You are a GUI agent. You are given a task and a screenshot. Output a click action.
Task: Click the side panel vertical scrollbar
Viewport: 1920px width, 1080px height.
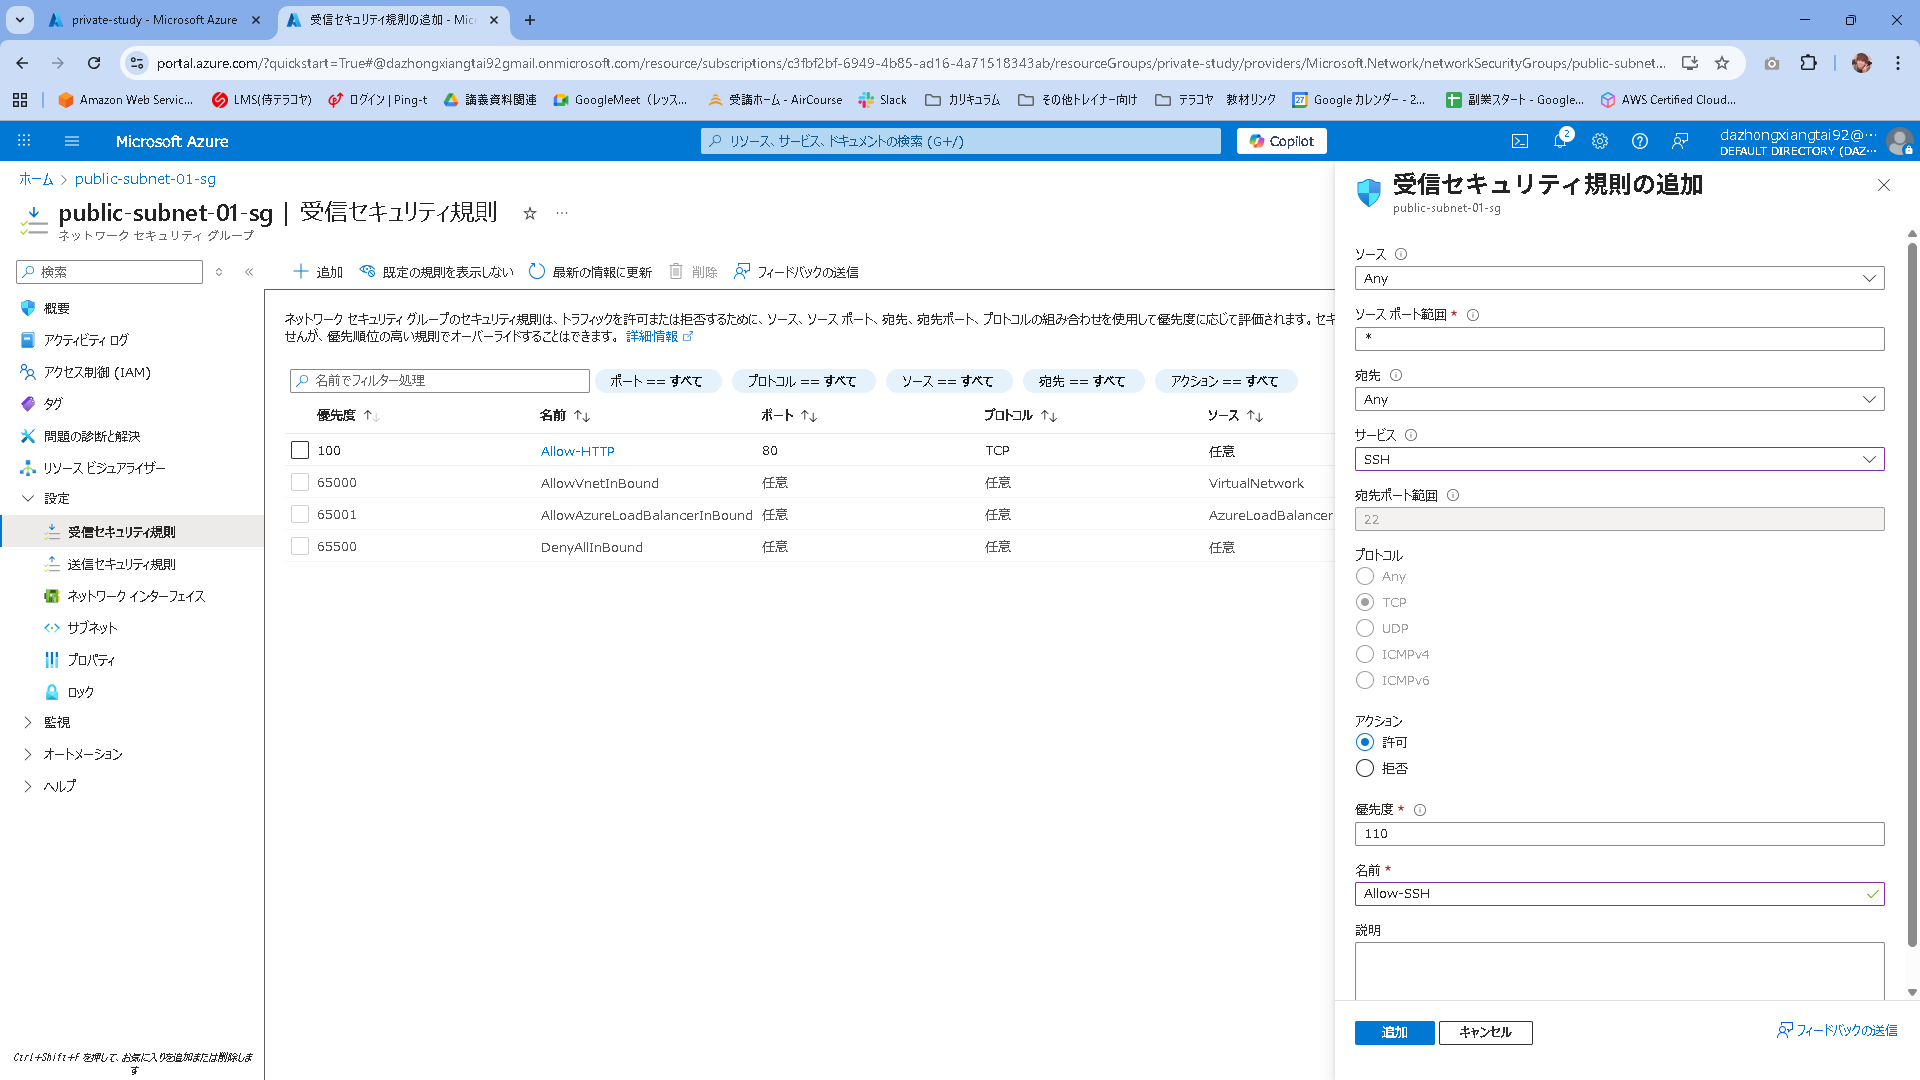[x=1912, y=600]
